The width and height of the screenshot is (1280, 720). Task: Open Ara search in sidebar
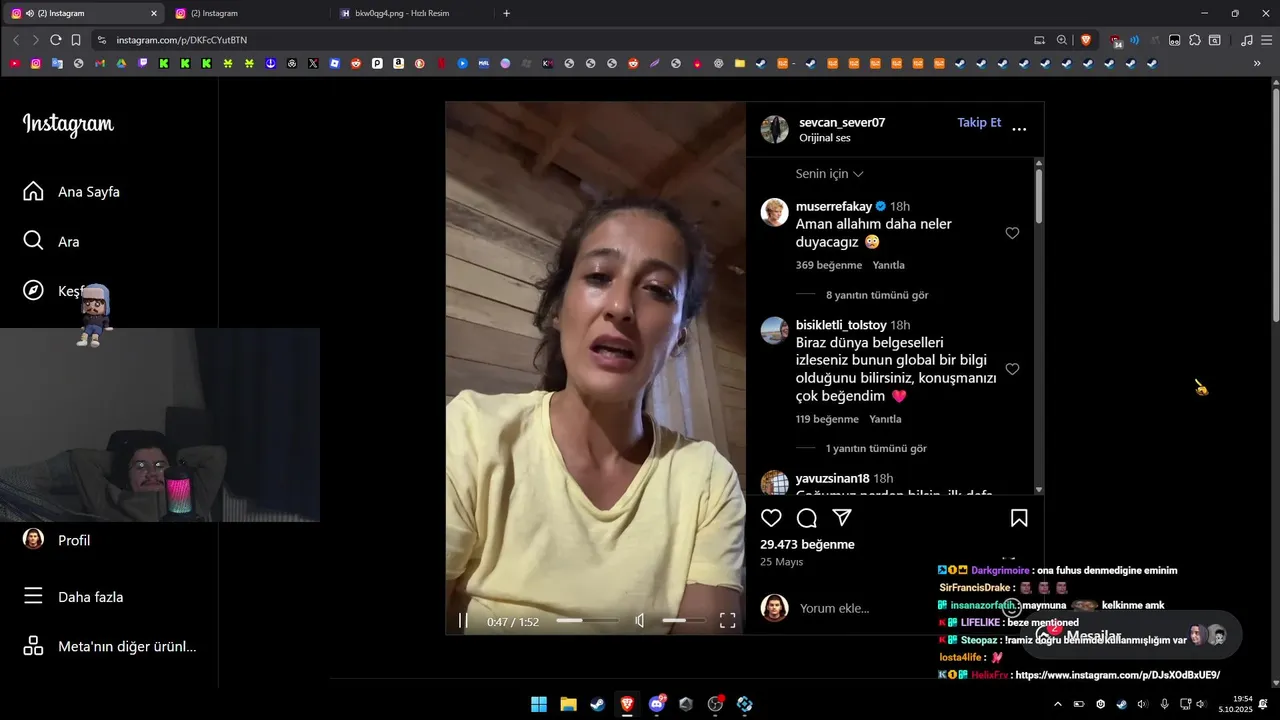click(52, 241)
